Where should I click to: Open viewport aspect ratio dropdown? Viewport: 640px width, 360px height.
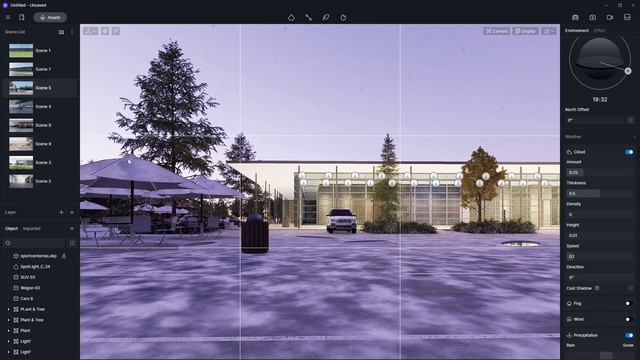(91, 31)
